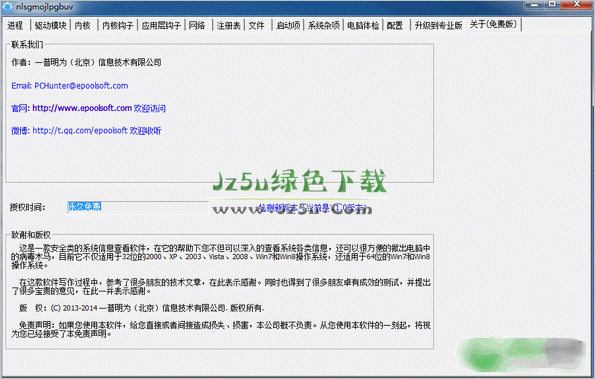Screen dimensions: 595x379
Task: Open the www.epoolsoft.com website link
Action: [82, 108]
